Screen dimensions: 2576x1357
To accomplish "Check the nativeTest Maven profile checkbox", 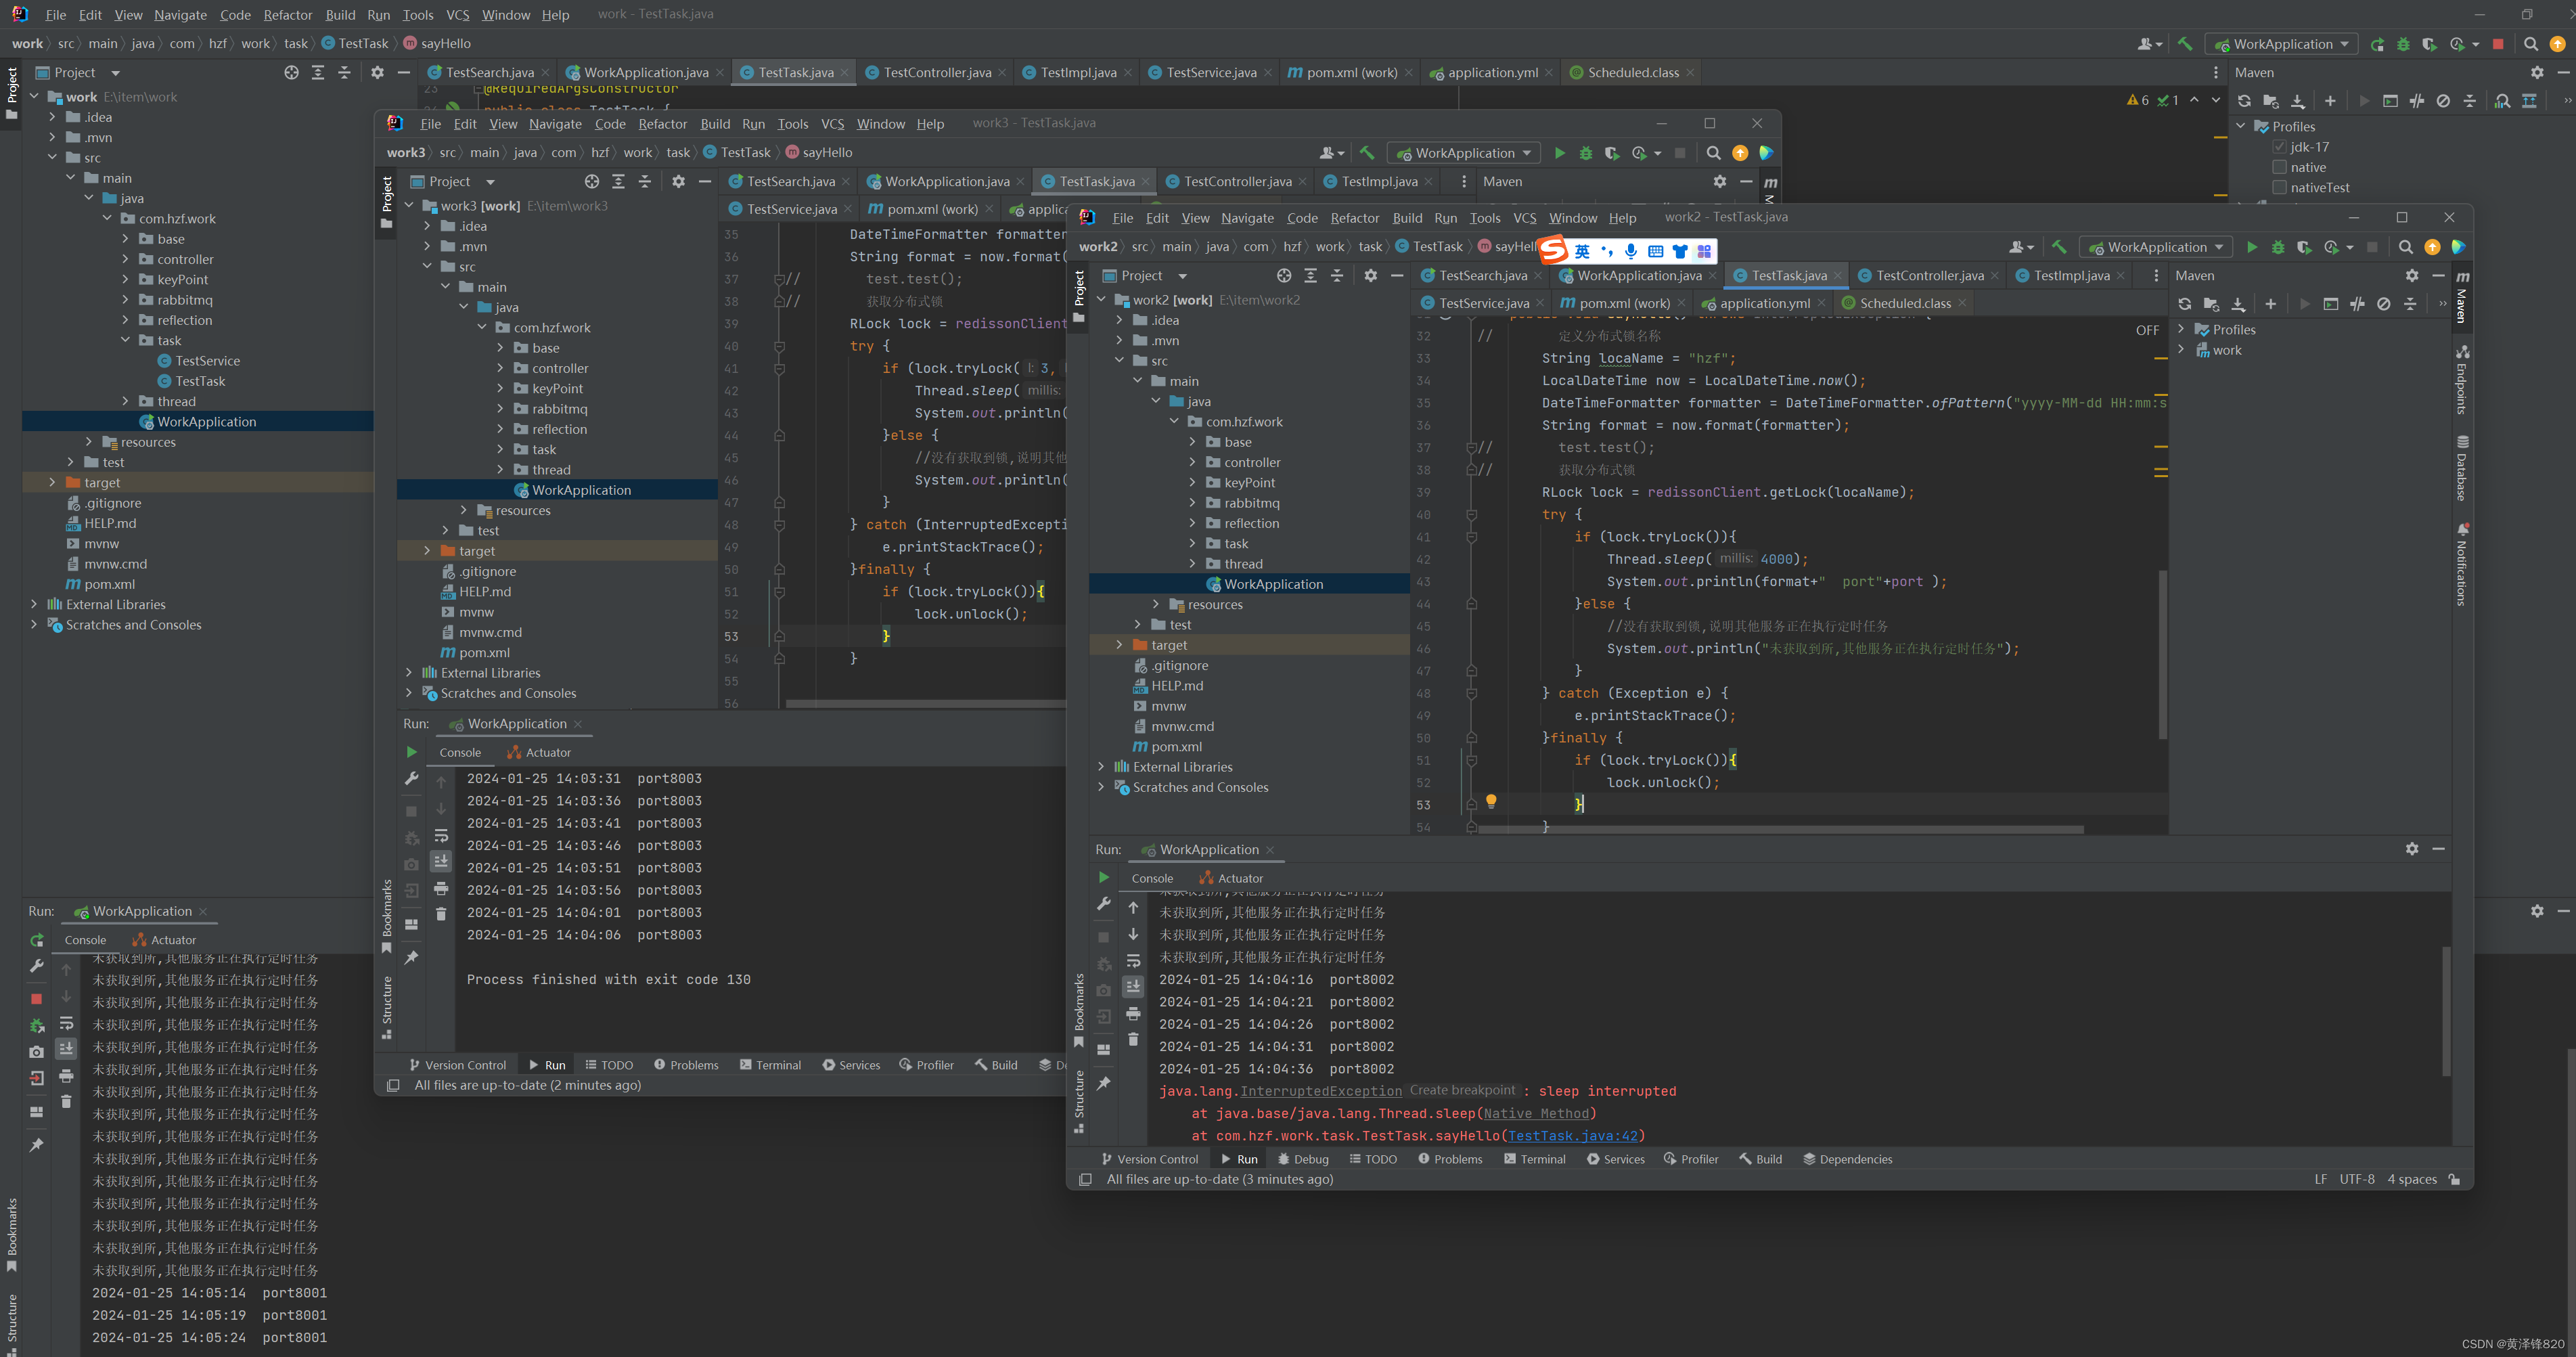I will click(2279, 187).
